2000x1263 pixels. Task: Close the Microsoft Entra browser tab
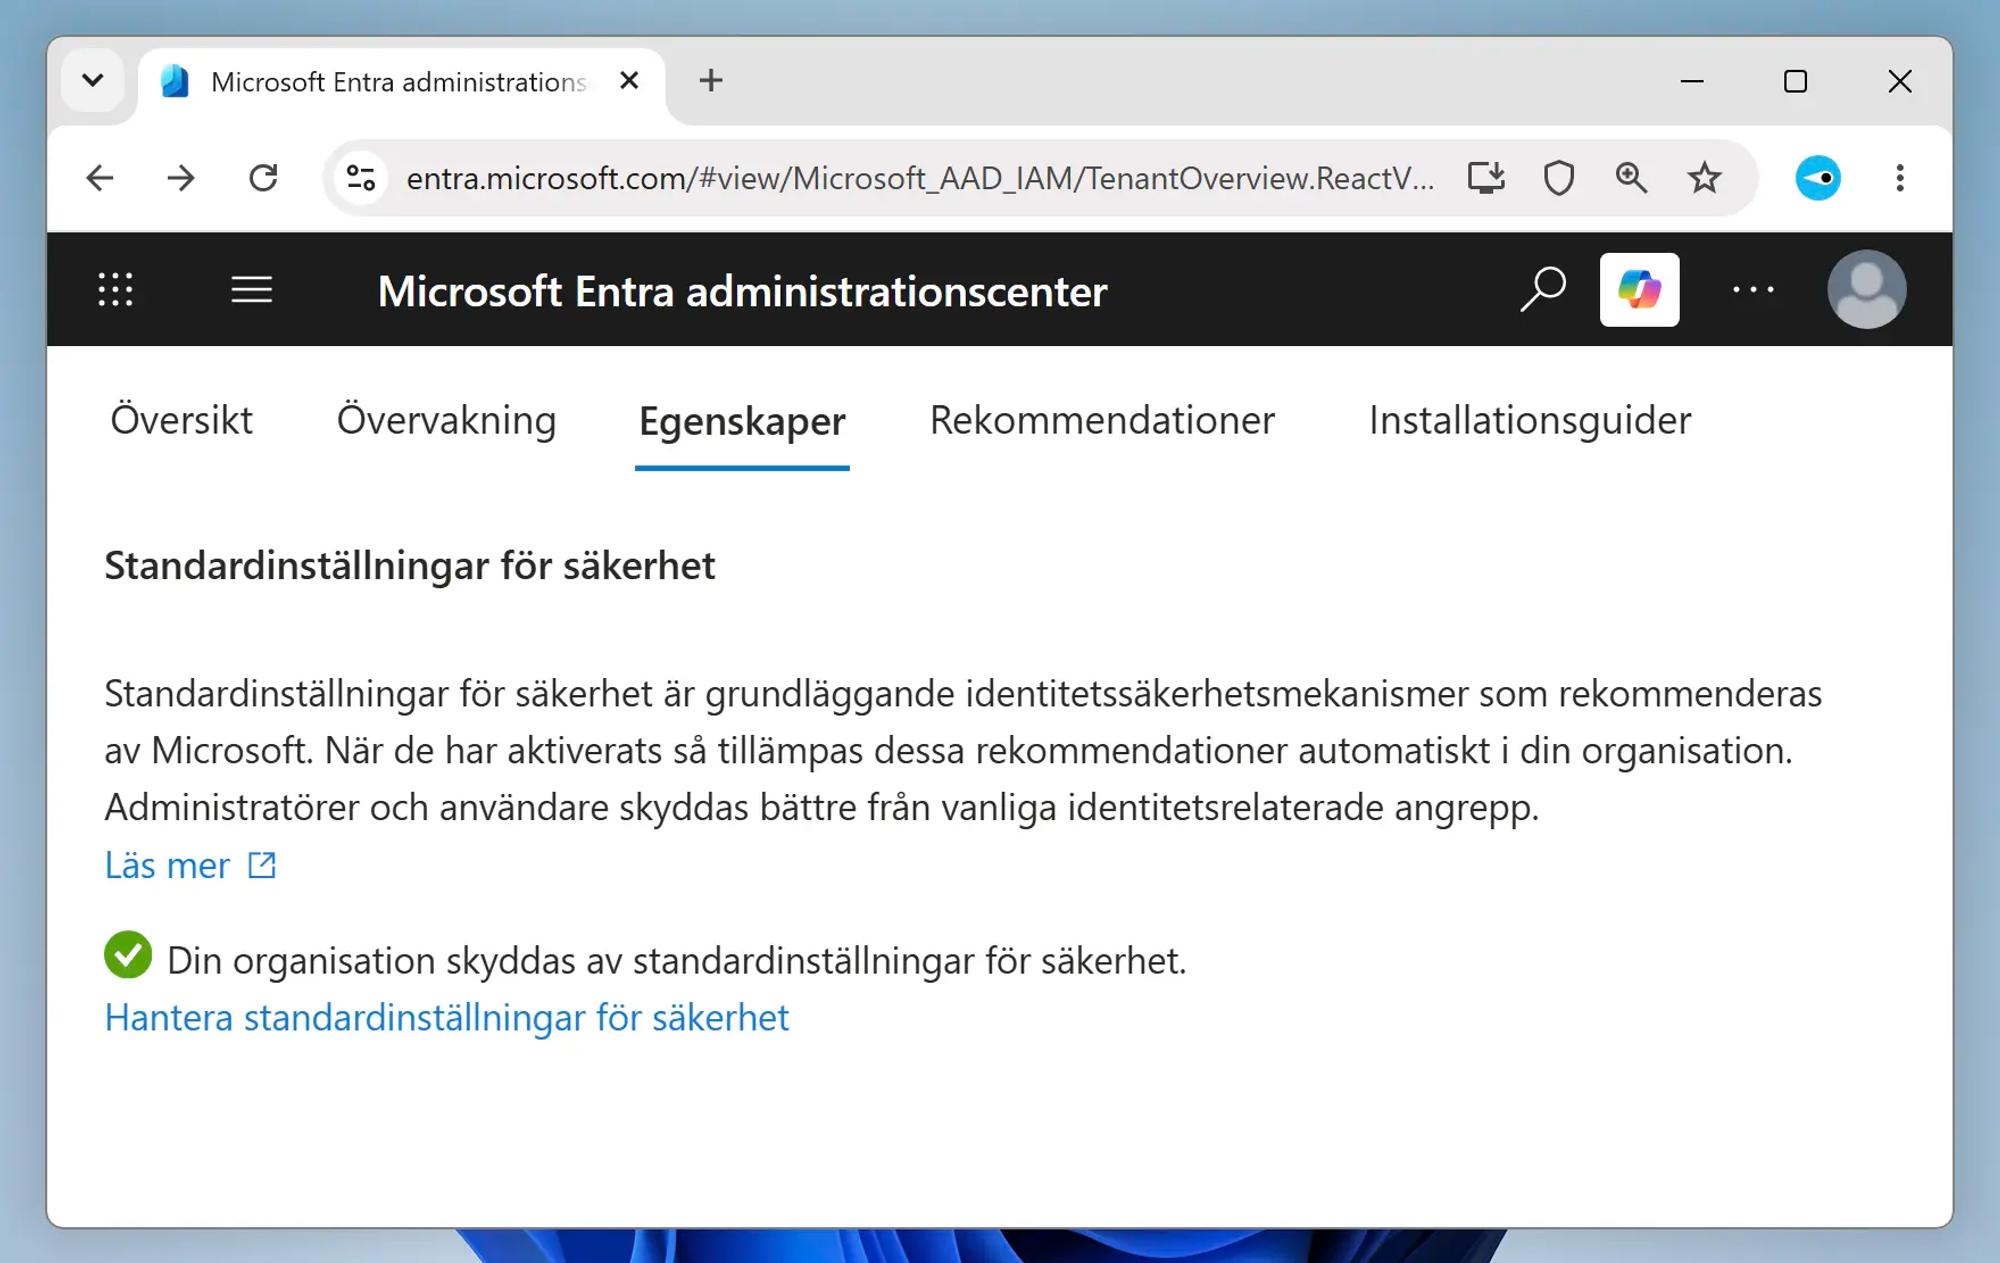coord(629,81)
